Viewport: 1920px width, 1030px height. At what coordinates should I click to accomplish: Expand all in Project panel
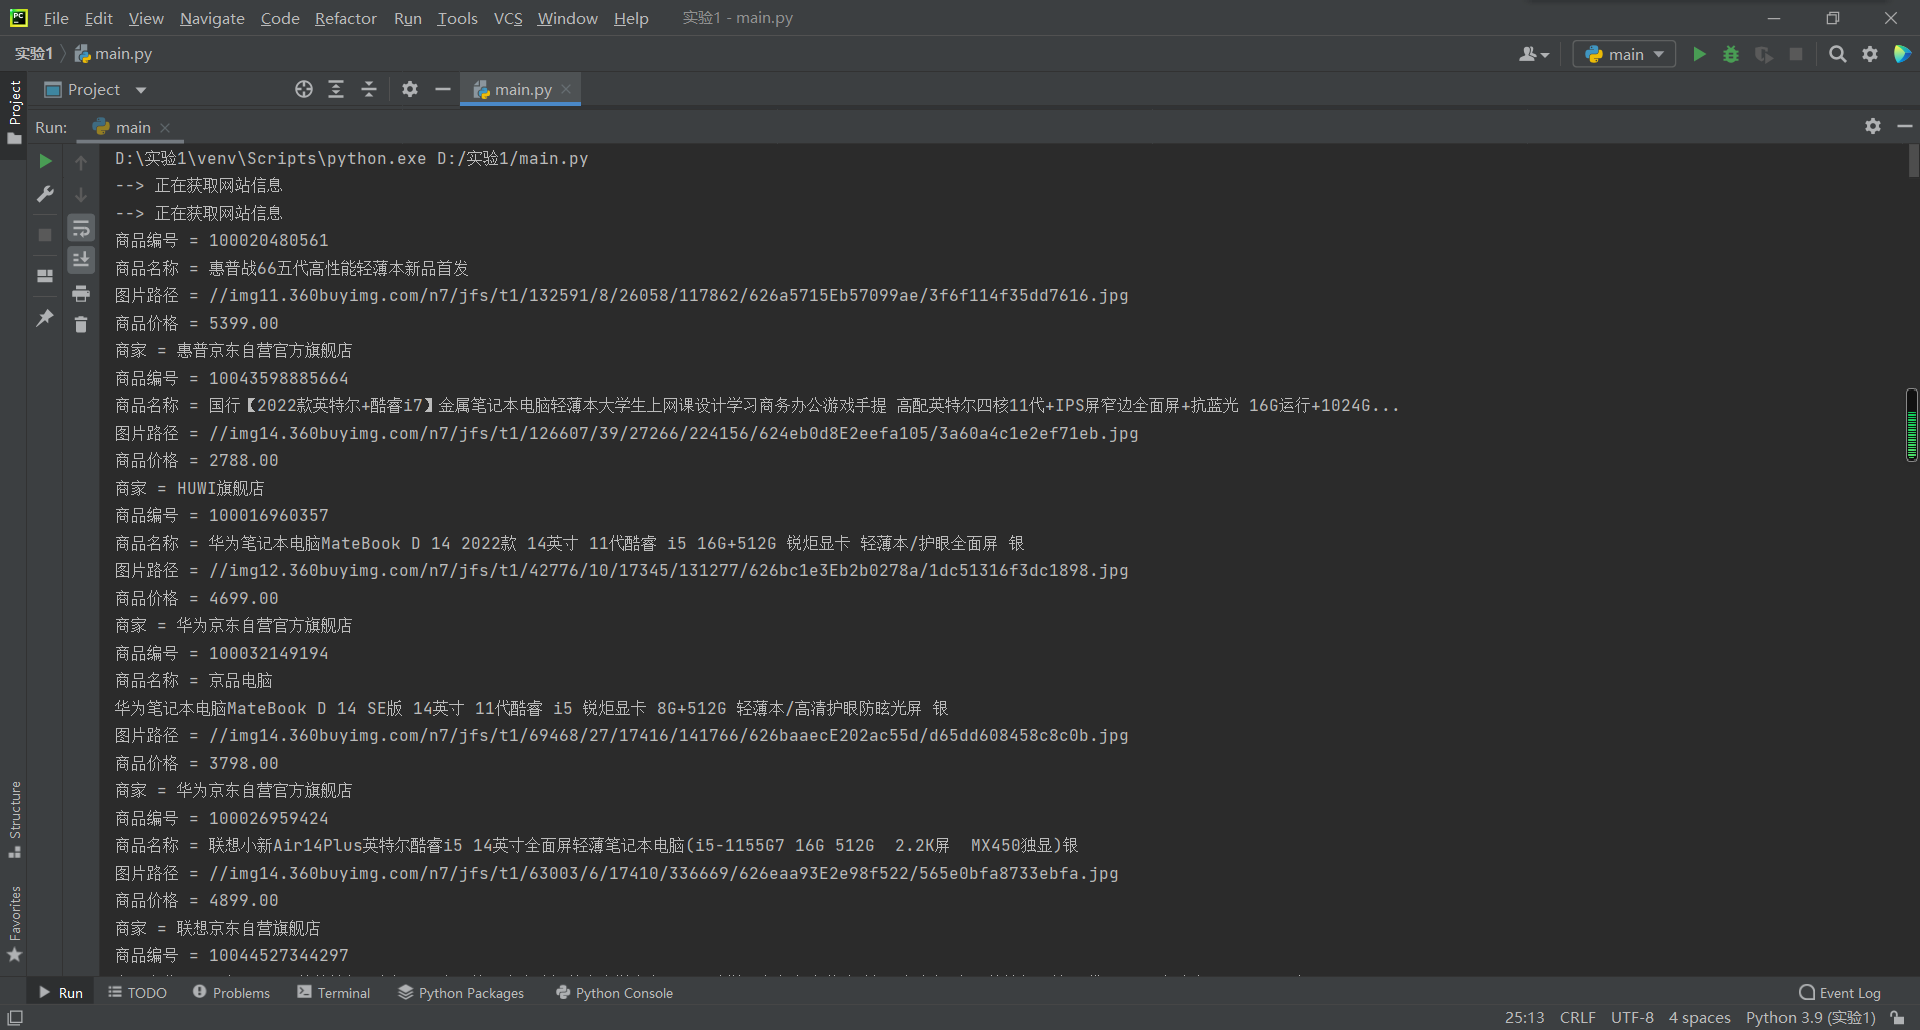[336, 89]
